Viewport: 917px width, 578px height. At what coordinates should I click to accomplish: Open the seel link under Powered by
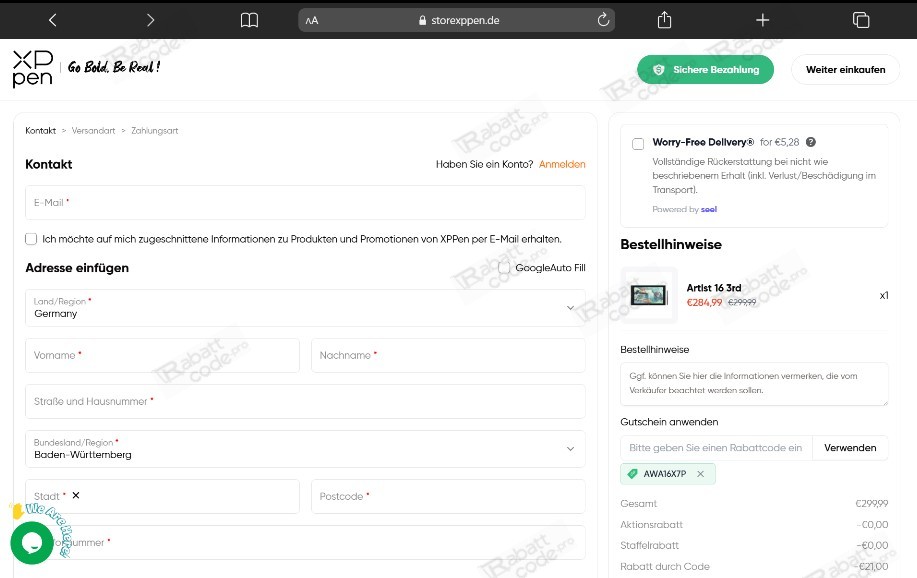pyautogui.click(x=709, y=209)
